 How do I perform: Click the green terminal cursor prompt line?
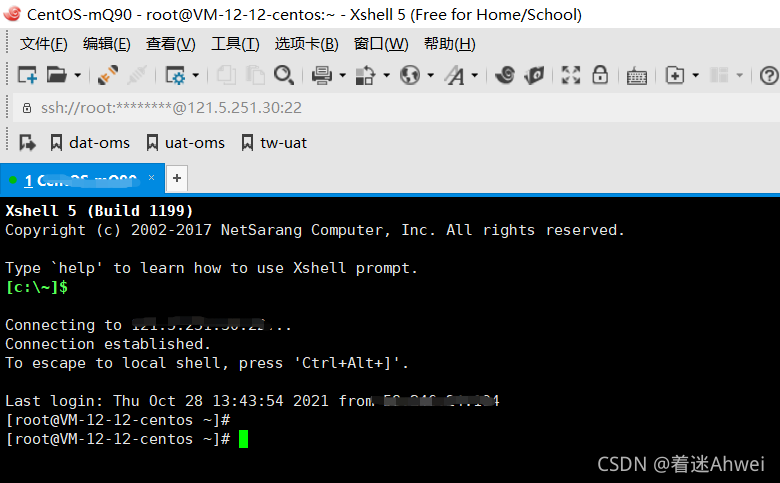click(x=126, y=439)
